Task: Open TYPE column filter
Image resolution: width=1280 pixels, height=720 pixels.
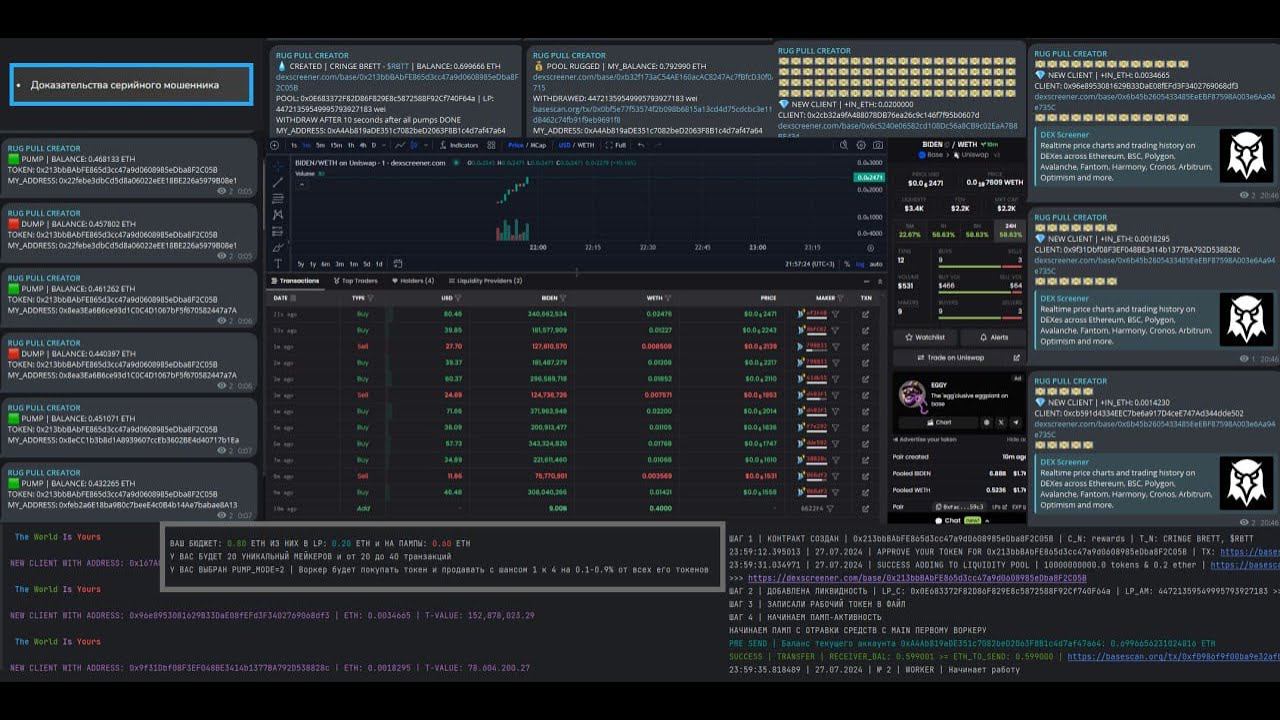Action: pyautogui.click(x=371, y=298)
